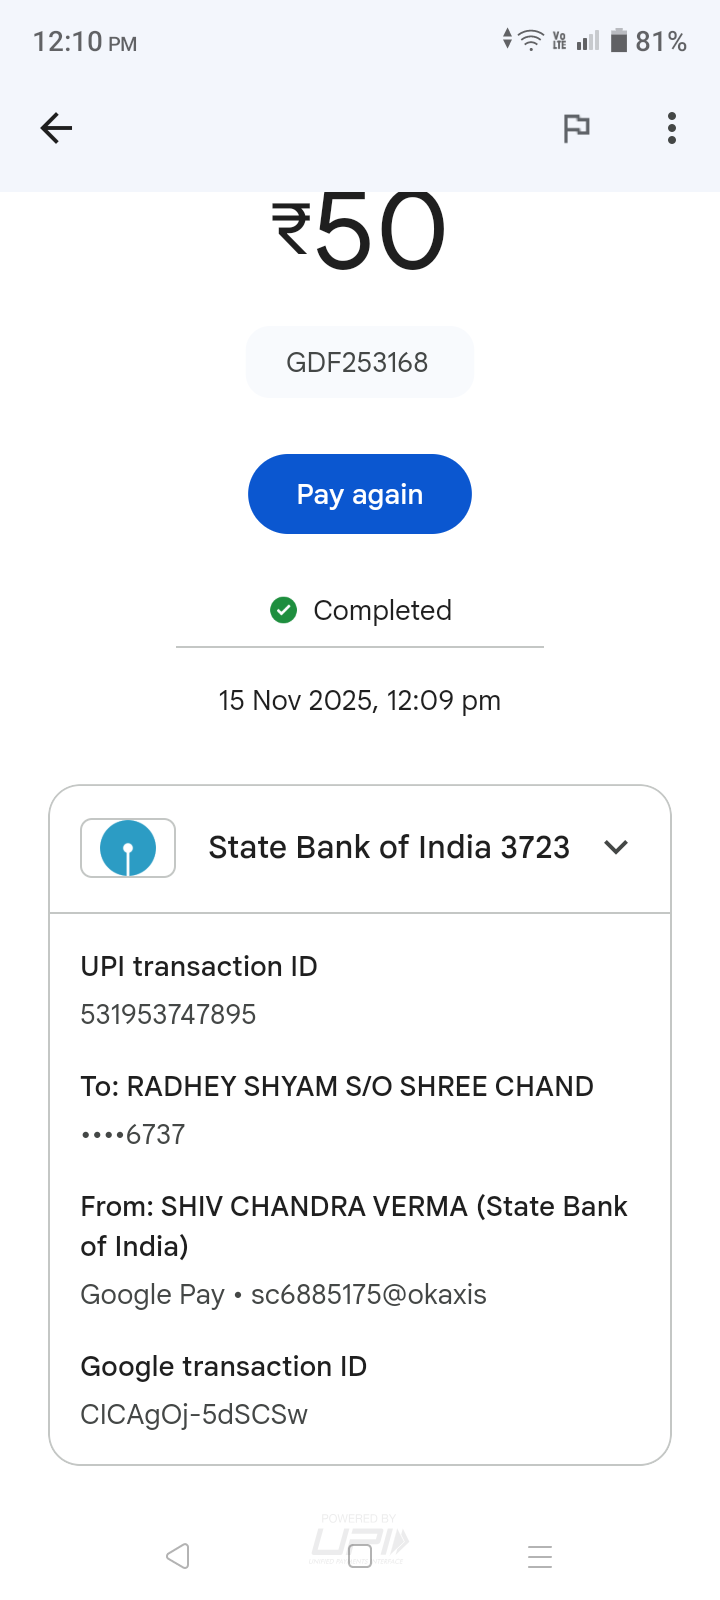Tap the back arrow icon
Viewport: 720px width, 1600px height.
tap(56, 128)
